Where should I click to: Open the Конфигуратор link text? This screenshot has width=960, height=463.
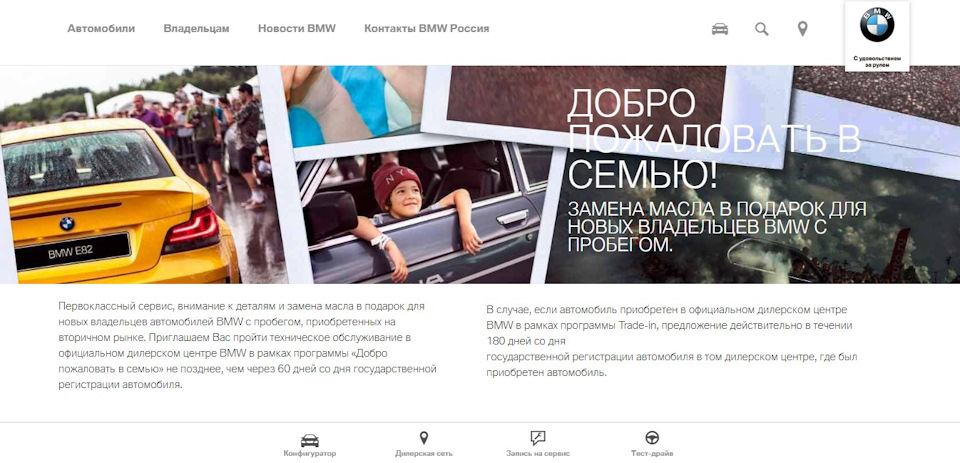point(310,454)
